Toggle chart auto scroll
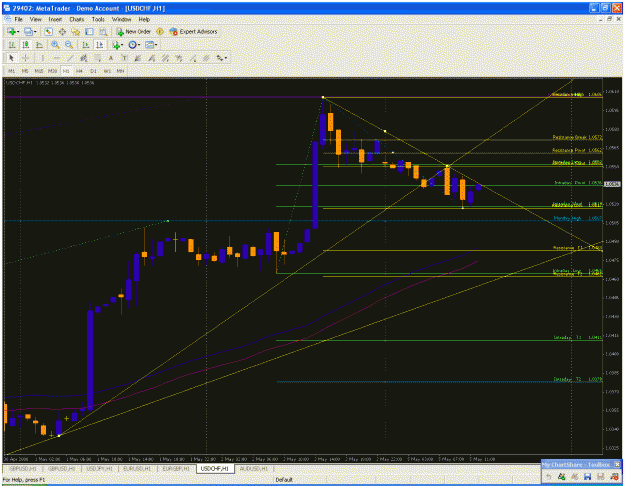Viewport: 625px width, 486px height. coord(86,45)
